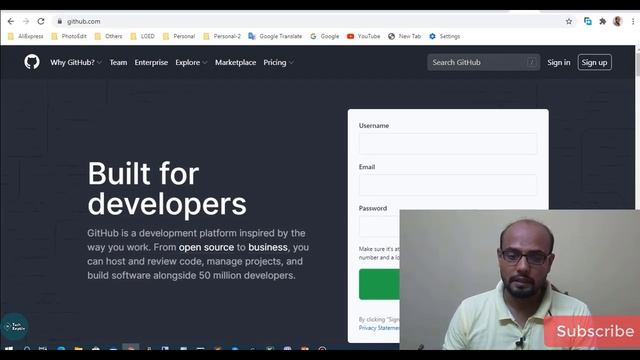Follow the business link
Image resolution: width=640 pixels, height=360 pixels.
[x=268, y=247]
